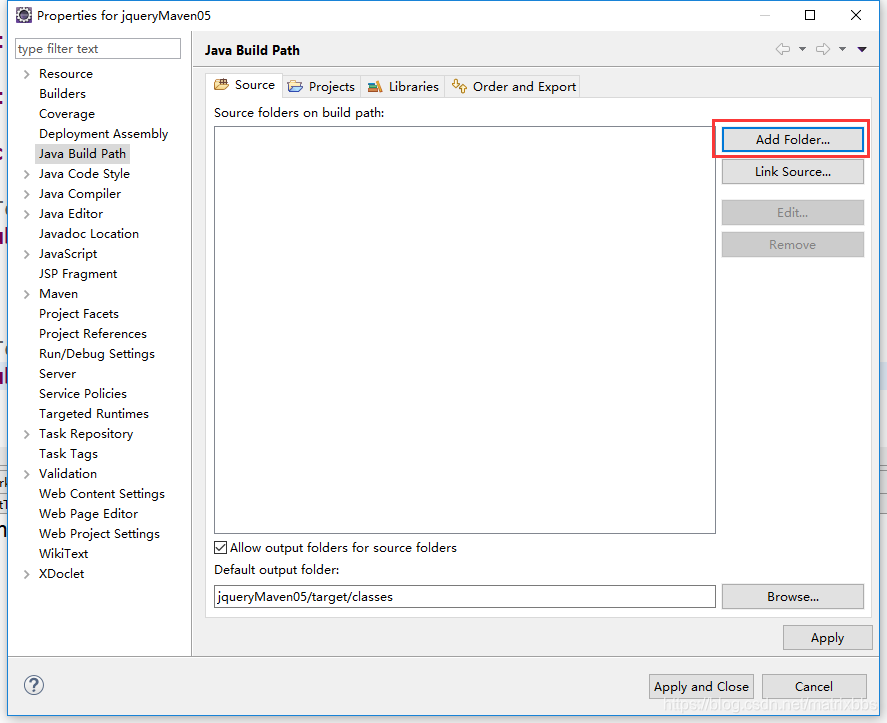Go forward using the right arrow icon
This screenshot has height=723, width=887.
point(823,49)
